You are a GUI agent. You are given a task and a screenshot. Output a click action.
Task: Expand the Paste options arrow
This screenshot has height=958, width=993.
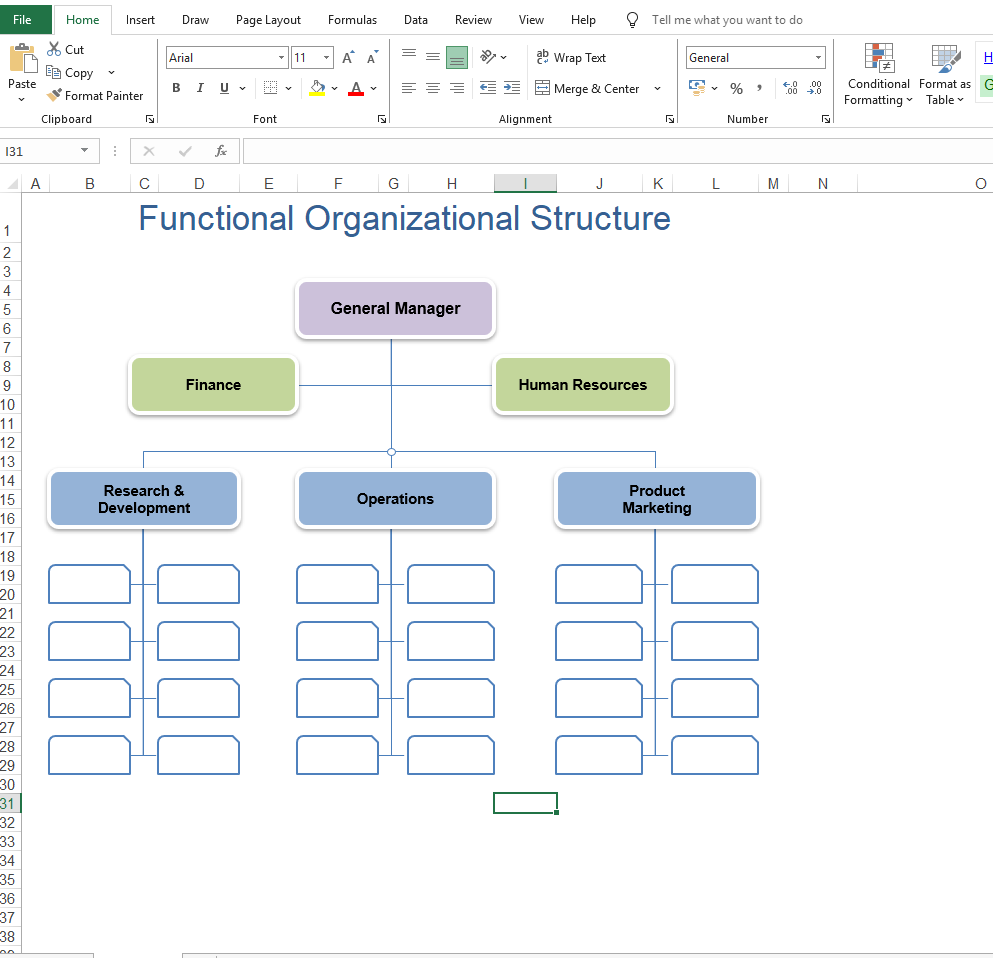tap(22, 99)
